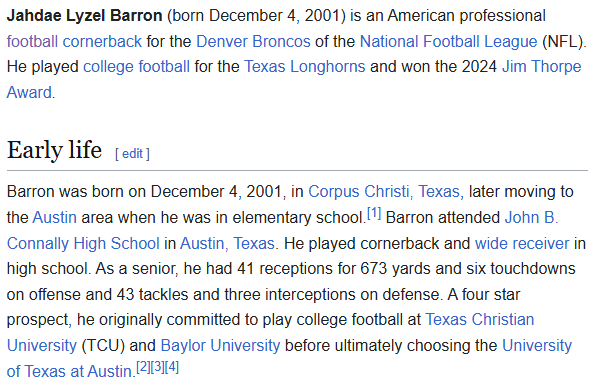Viewport: 595px width, 389px height.
Task: Open the Baylor University link
Action: (x=220, y=345)
